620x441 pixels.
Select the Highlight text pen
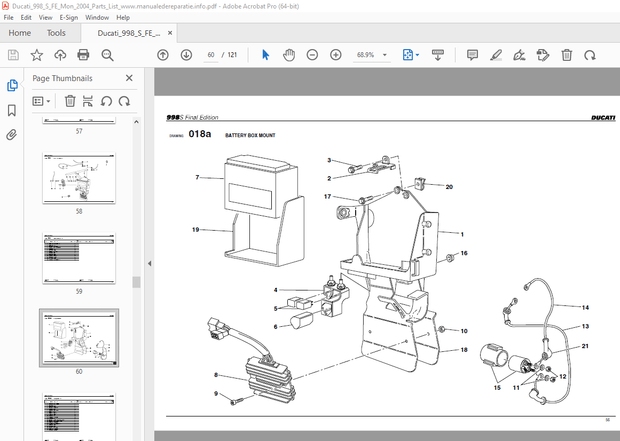pyautogui.click(x=496, y=55)
